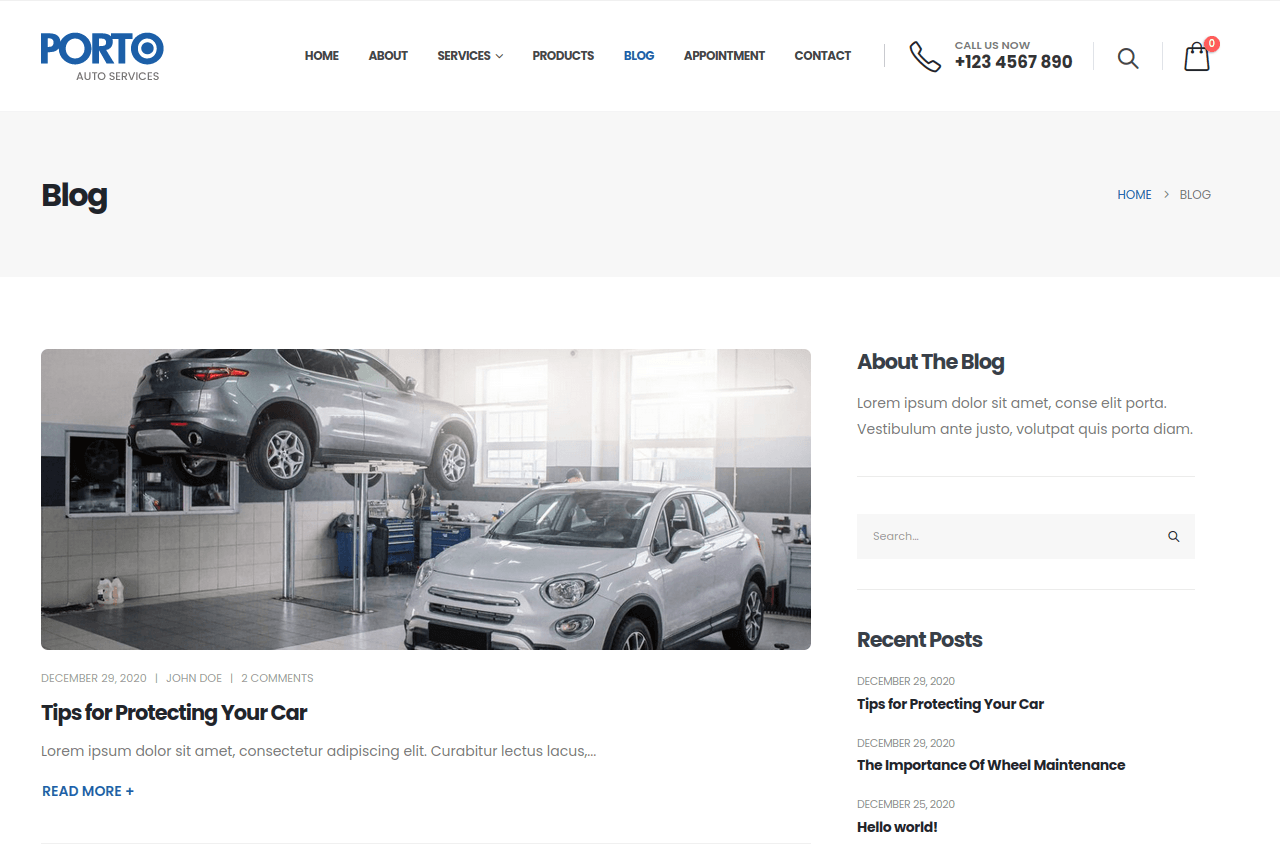Click the Read More + link
The width and height of the screenshot is (1280, 845).
click(x=88, y=791)
